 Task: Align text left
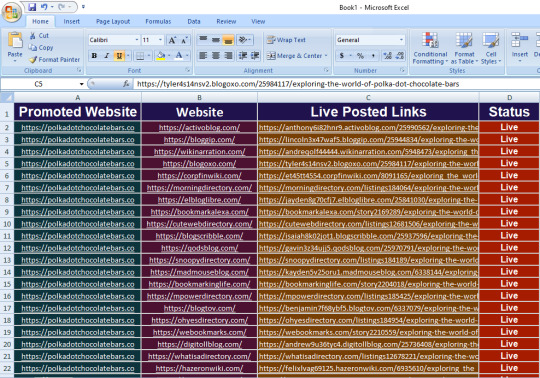pyautogui.click(x=203, y=55)
